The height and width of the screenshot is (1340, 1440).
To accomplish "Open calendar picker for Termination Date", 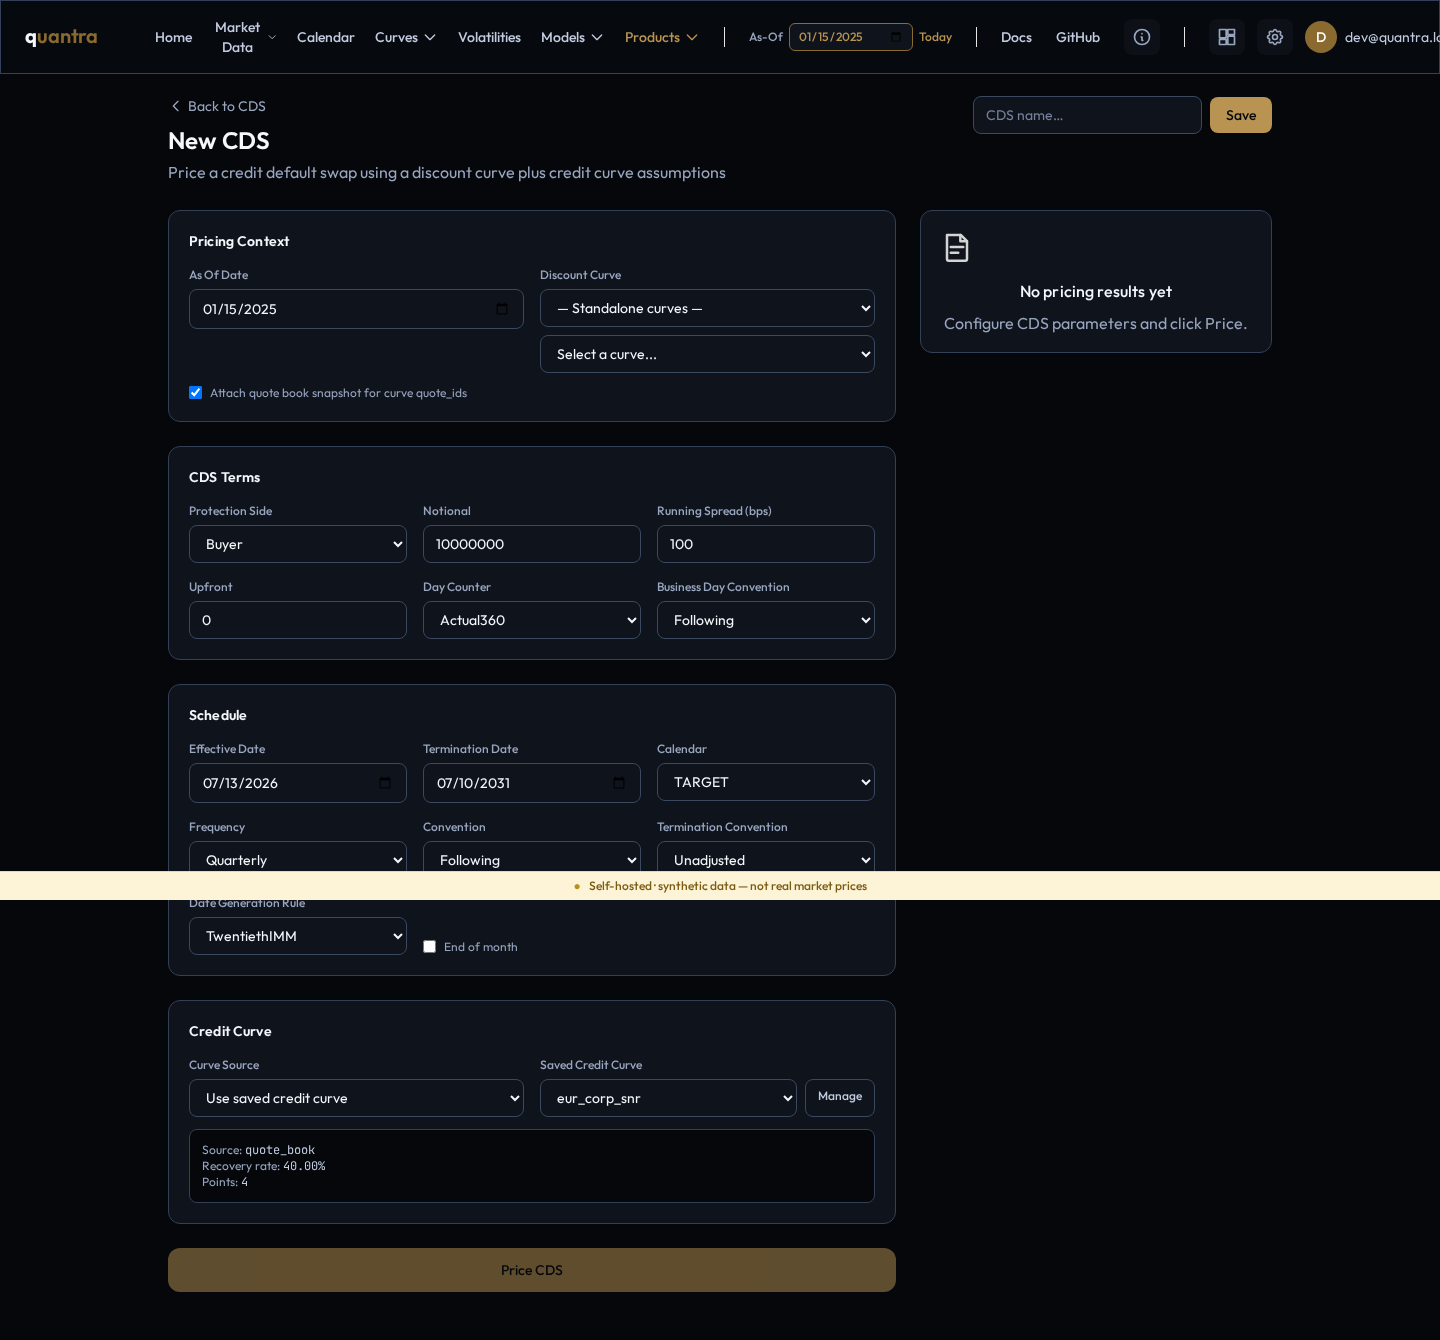I will tap(619, 783).
